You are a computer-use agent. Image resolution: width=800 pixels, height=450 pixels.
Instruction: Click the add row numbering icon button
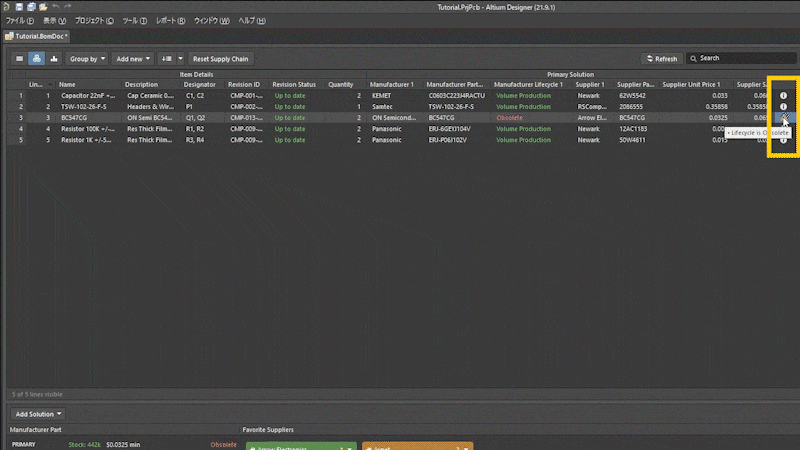(x=167, y=59)
